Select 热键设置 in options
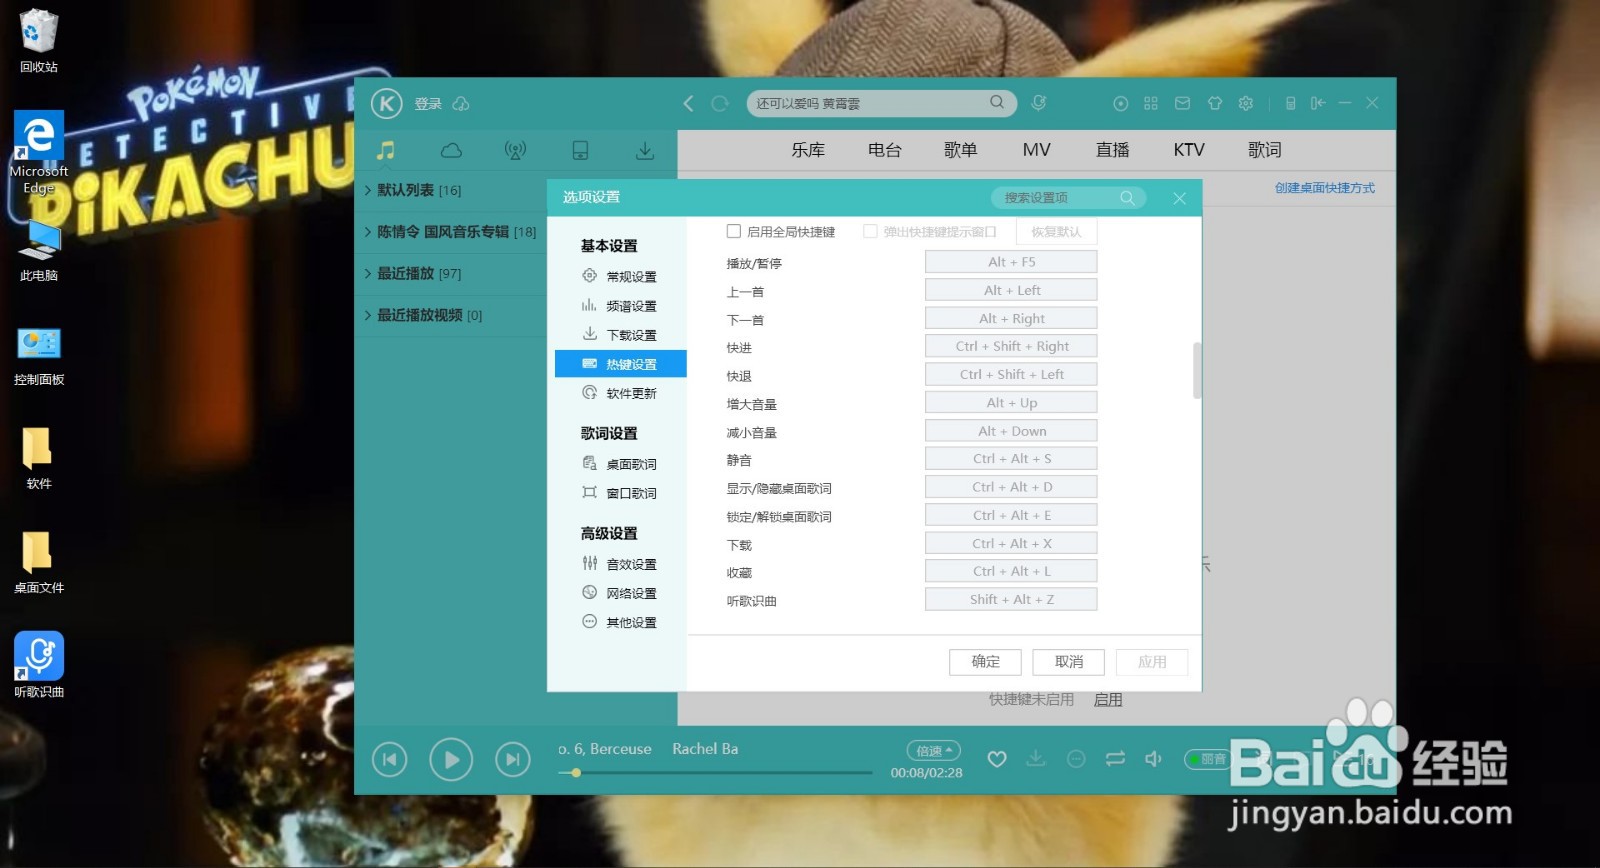1600x868 pixels. coord(620,364)
